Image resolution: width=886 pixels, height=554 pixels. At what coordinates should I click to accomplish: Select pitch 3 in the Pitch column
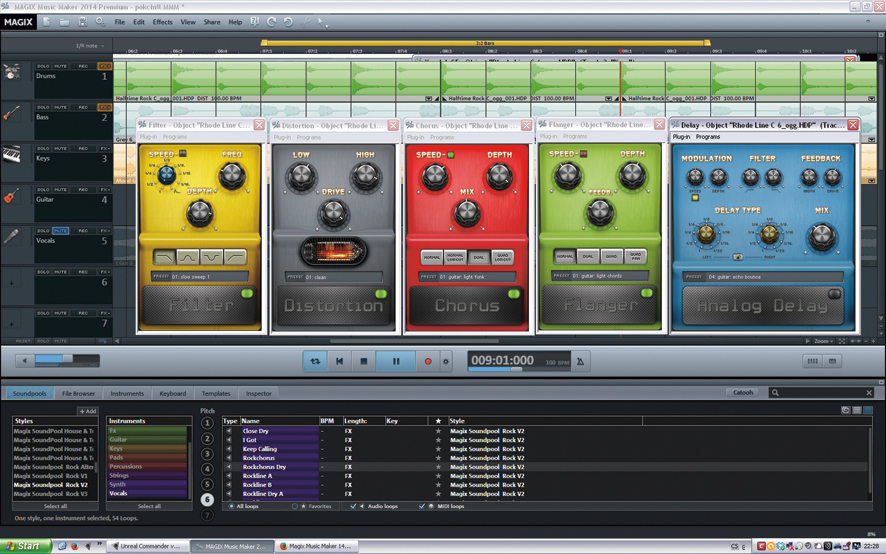pos(207,454)
